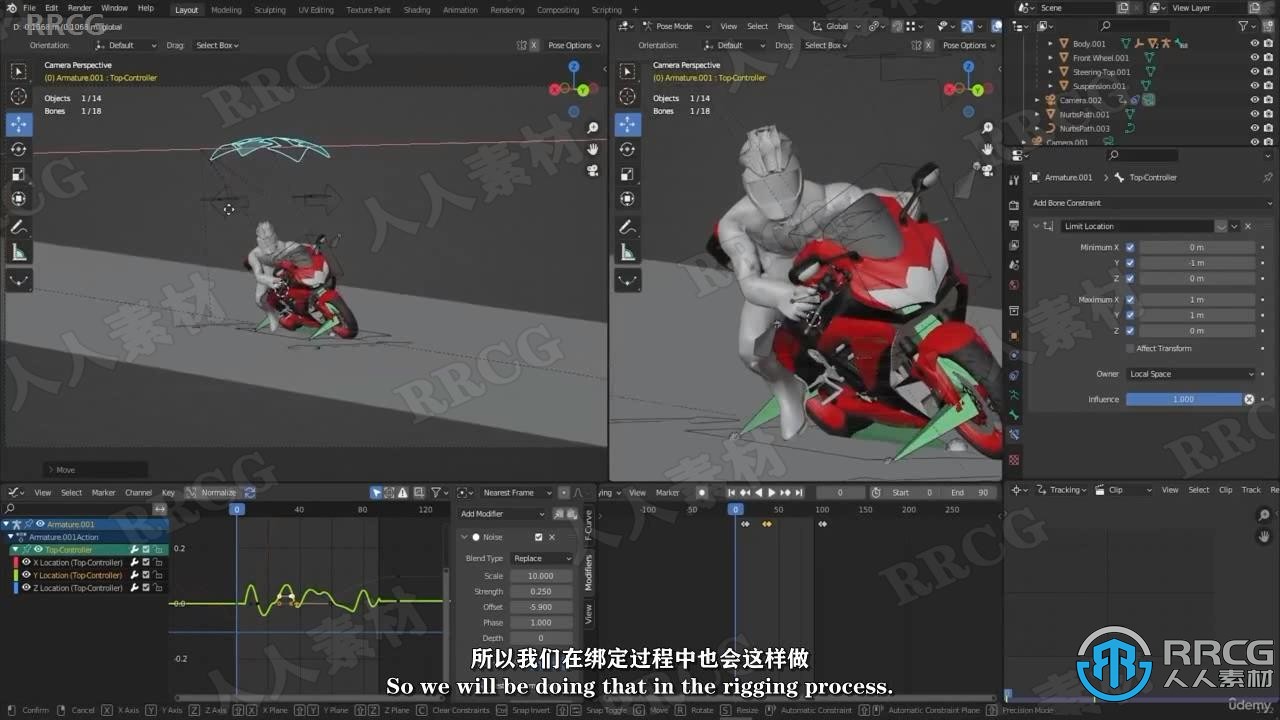The height and width of the screenshot is (720, 1280).
Task: Mute Y Location (Top-Controller) channel checkbox
Action: (146, 575)
